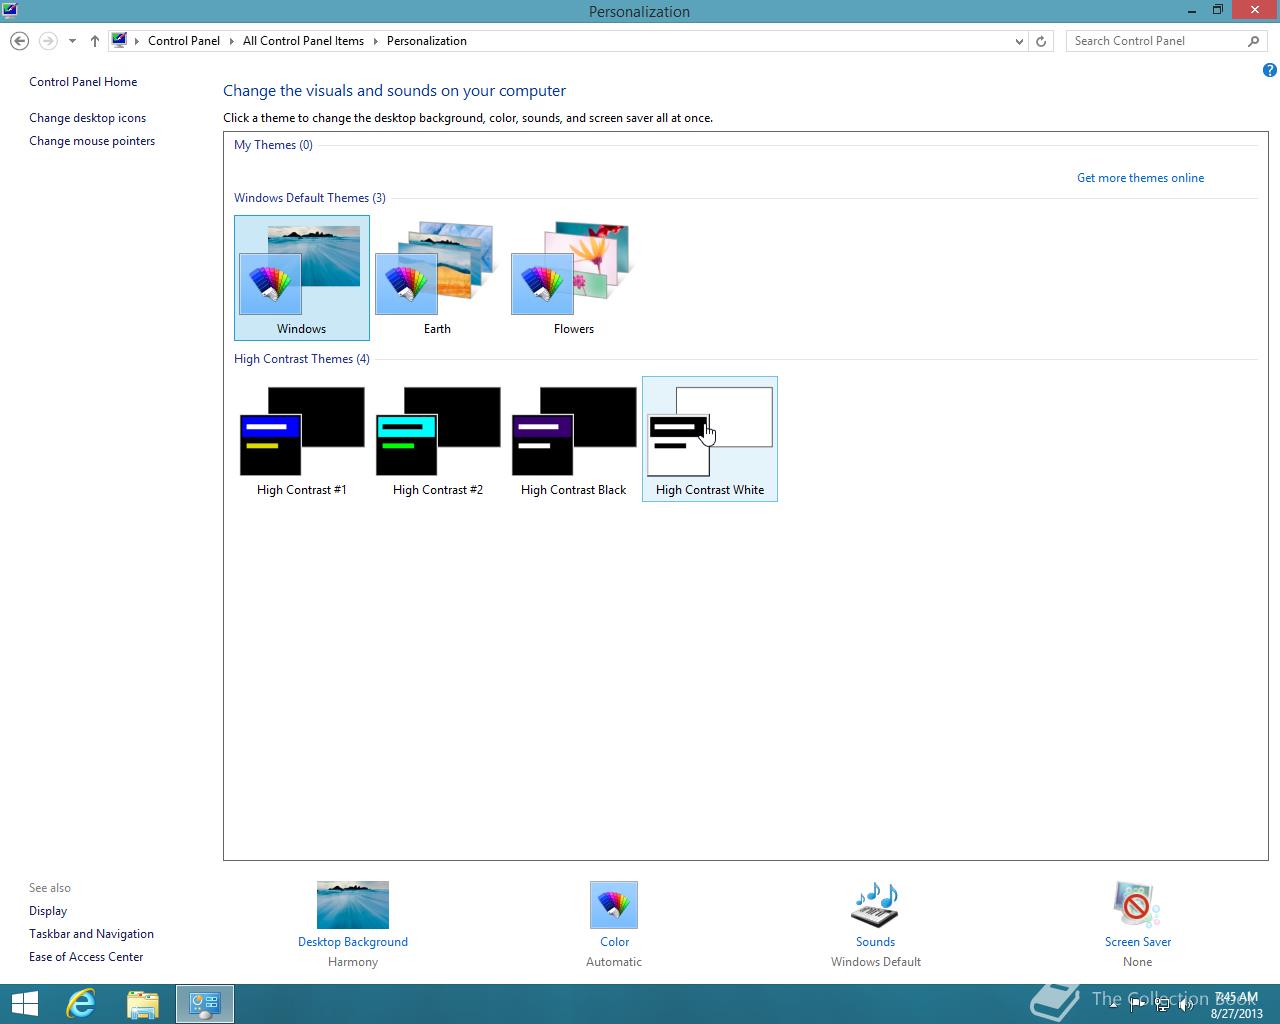The height and width of the screenshot is (1024, 1280).
Task: Apply the Flowers theme
Action: (x=573, y=278)
